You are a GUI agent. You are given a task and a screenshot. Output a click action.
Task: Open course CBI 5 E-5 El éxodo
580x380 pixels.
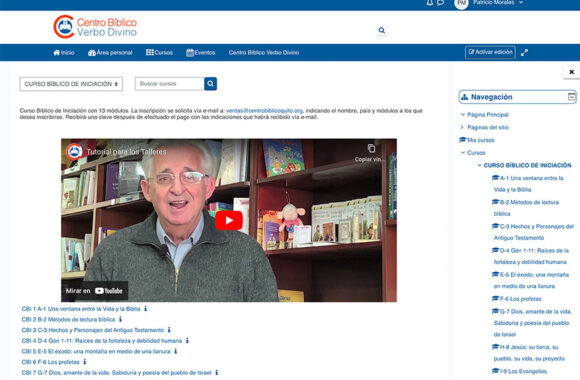coord(96,352)
